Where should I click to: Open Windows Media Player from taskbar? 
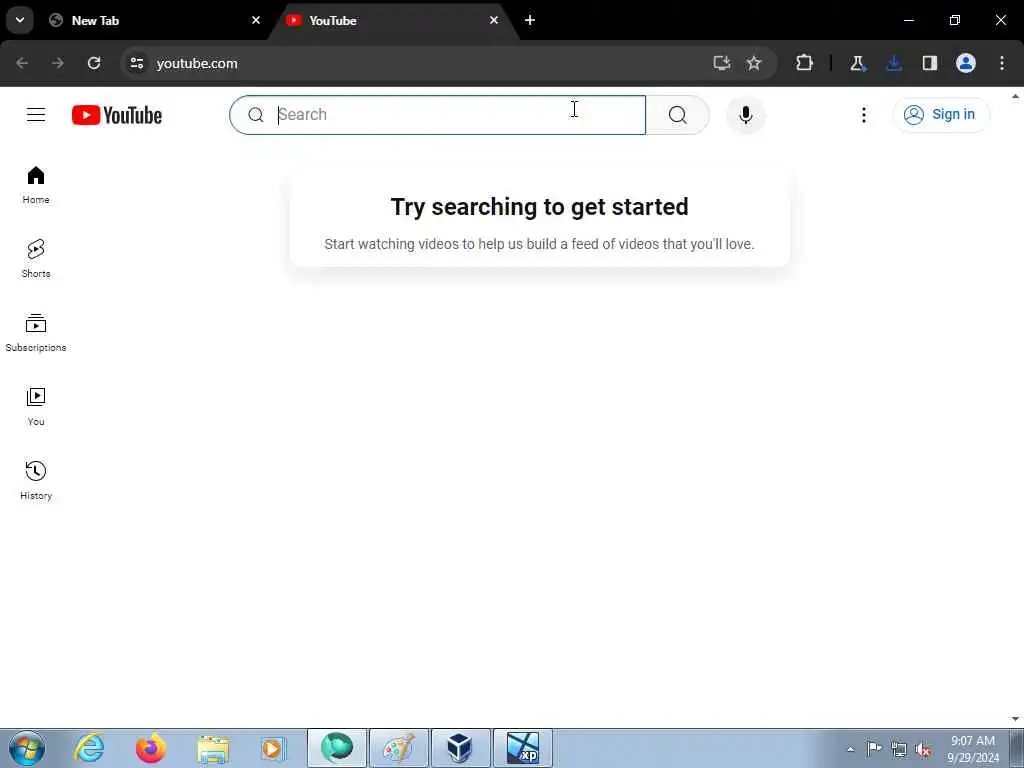click(x=274, y=748)
